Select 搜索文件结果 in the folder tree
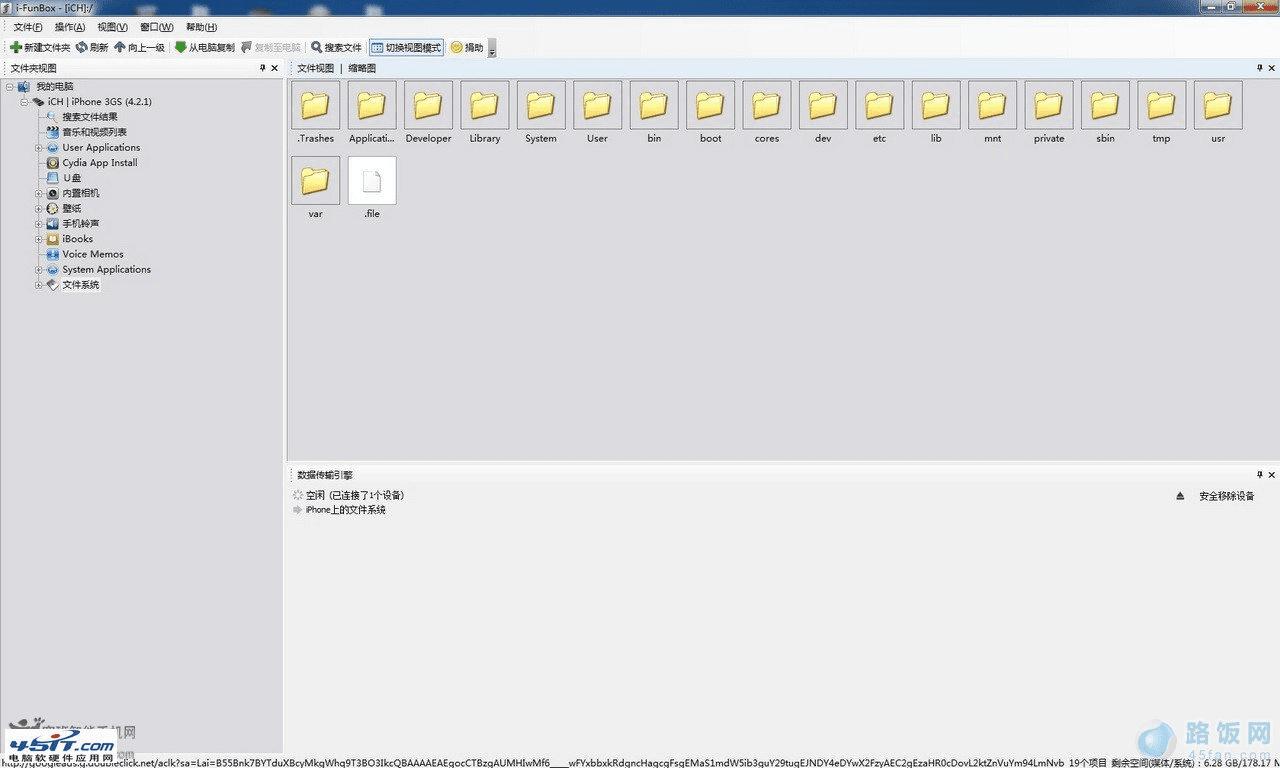 coord(90,117)
